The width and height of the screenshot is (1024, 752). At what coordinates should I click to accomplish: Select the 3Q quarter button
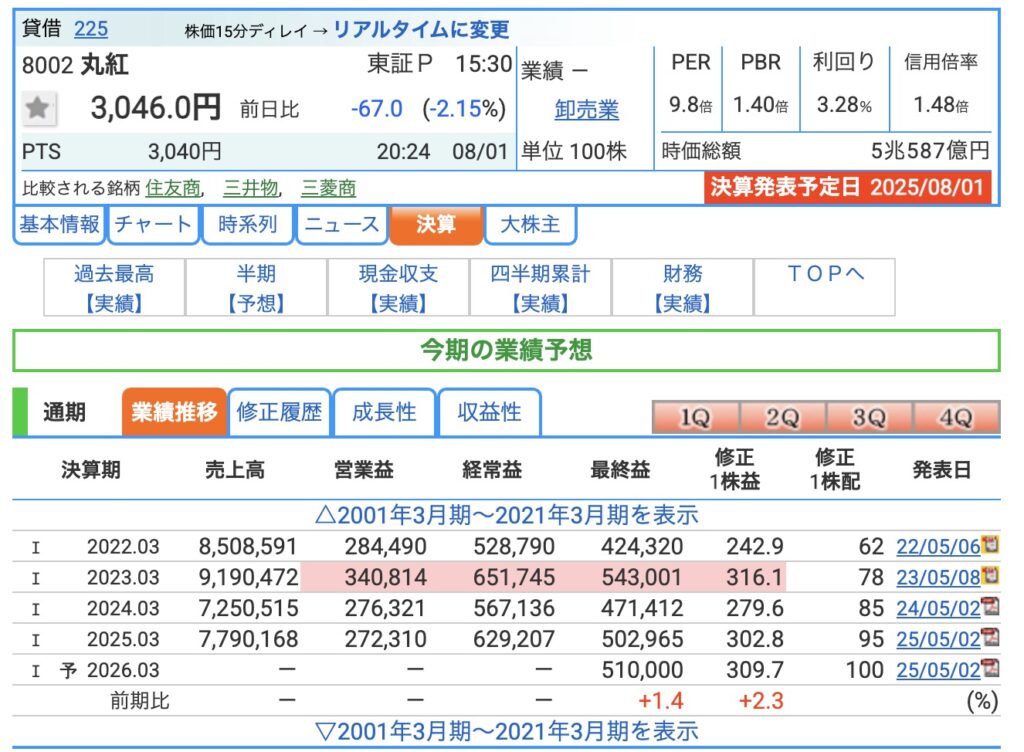[x=869, y=417]
